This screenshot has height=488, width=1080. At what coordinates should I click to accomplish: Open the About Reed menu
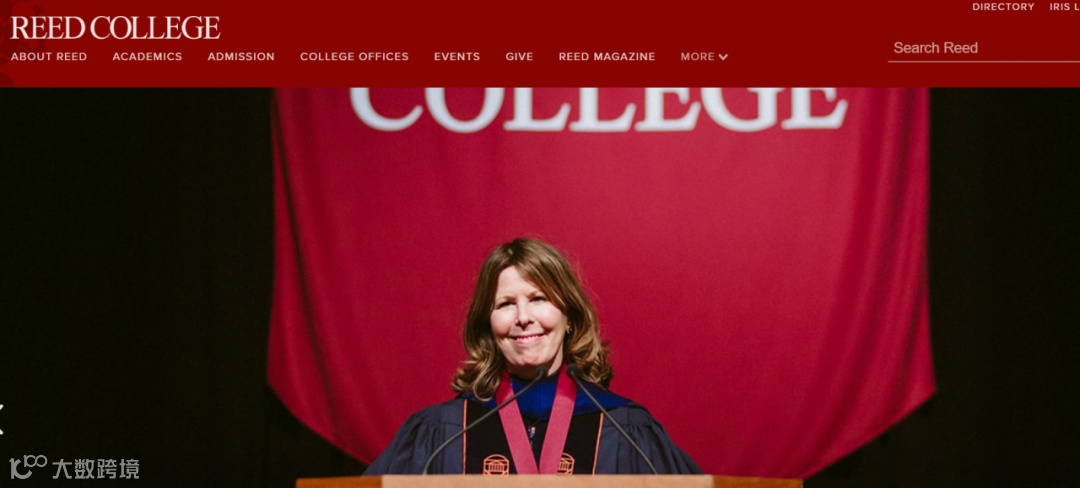pyautogui.click(x=49, y=56)
